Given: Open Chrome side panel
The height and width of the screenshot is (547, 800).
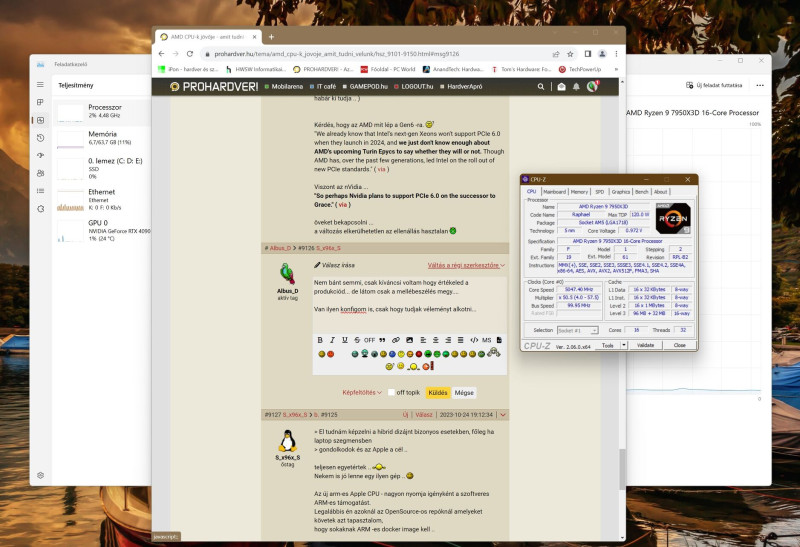Looking at the screenshot, I should 588,54.
